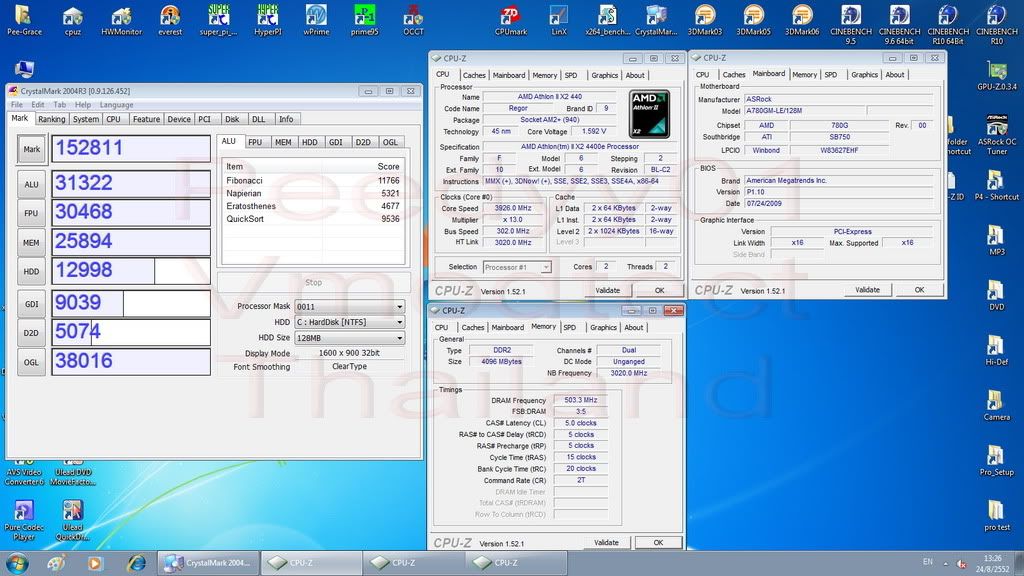Expand the Processor Mask dropdown
Screen dimensions: 1024x576
pyautogui.click(x=349, y=307)
